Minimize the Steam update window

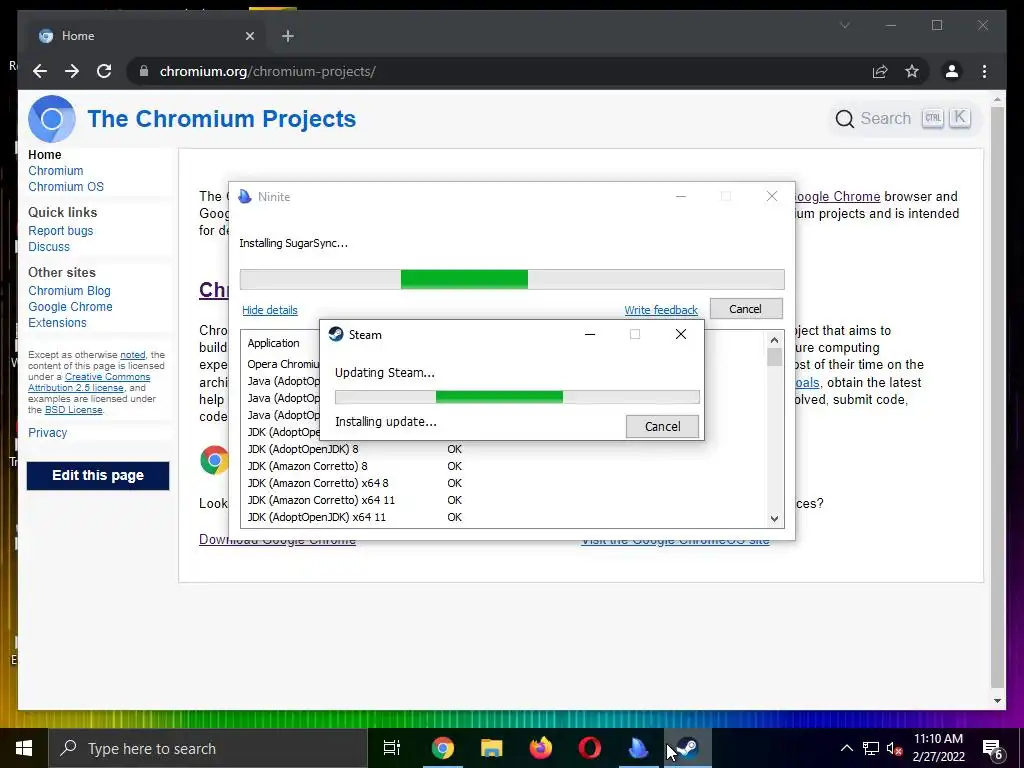tap(590, 334)
